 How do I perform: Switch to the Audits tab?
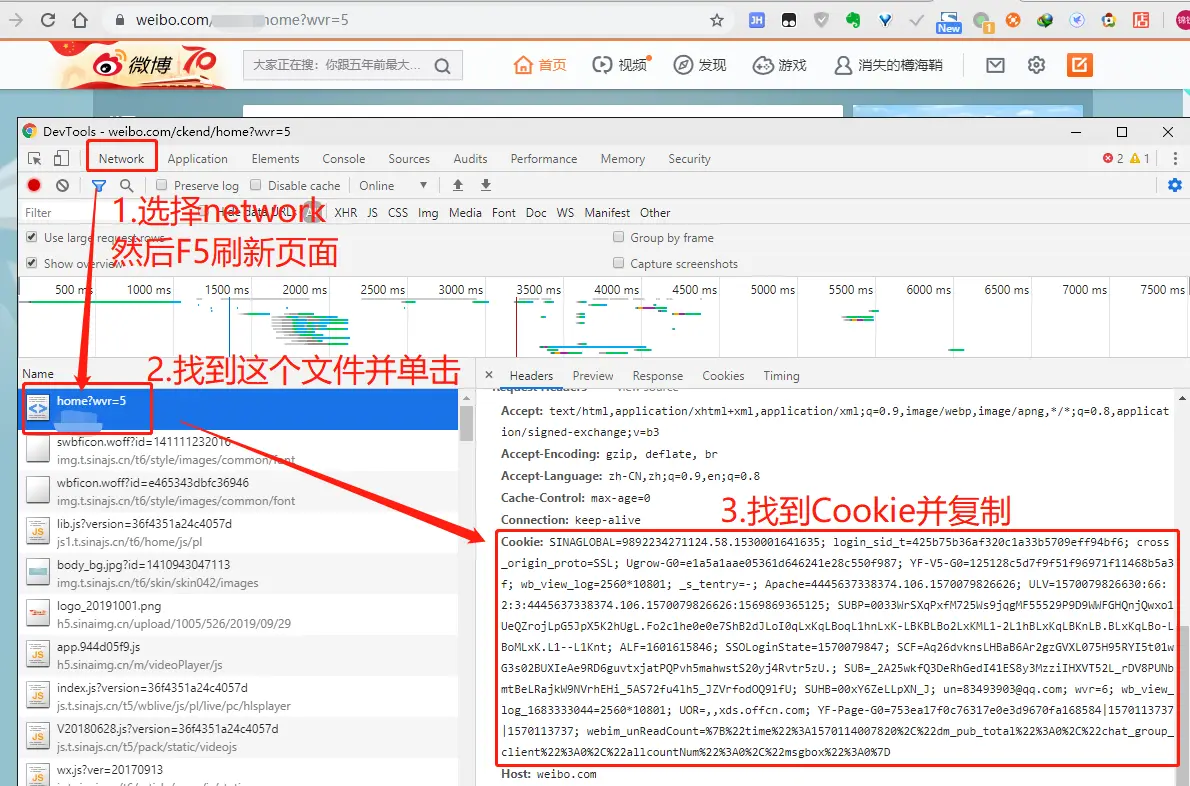(x=471, y=159)
